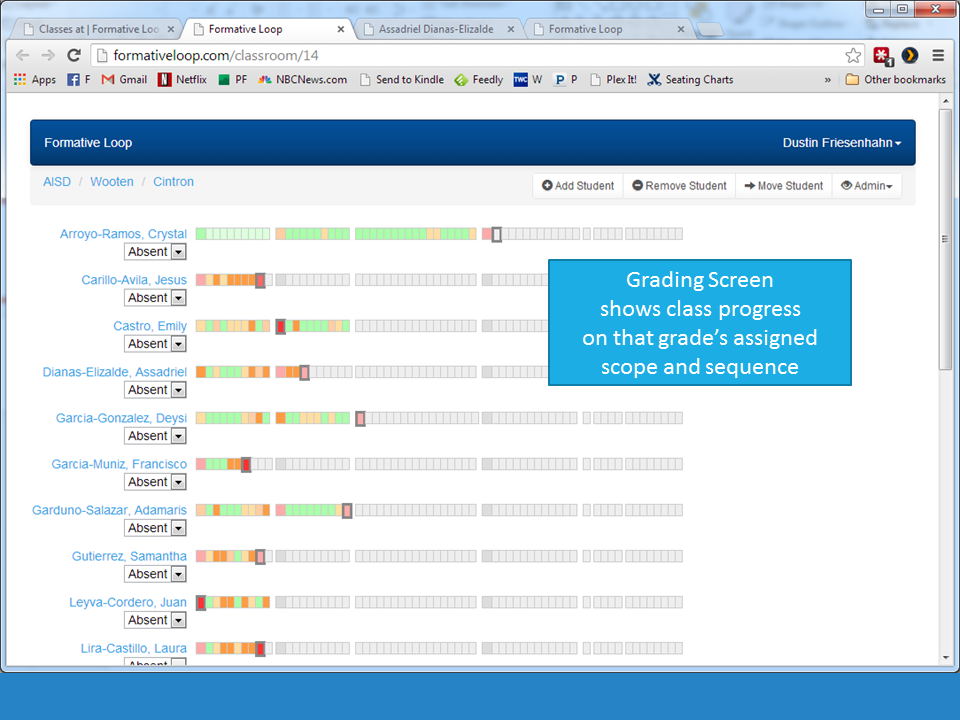
Task: Click the browser back arrow icon
Action: pyautogui.click(x=22, y=56)
